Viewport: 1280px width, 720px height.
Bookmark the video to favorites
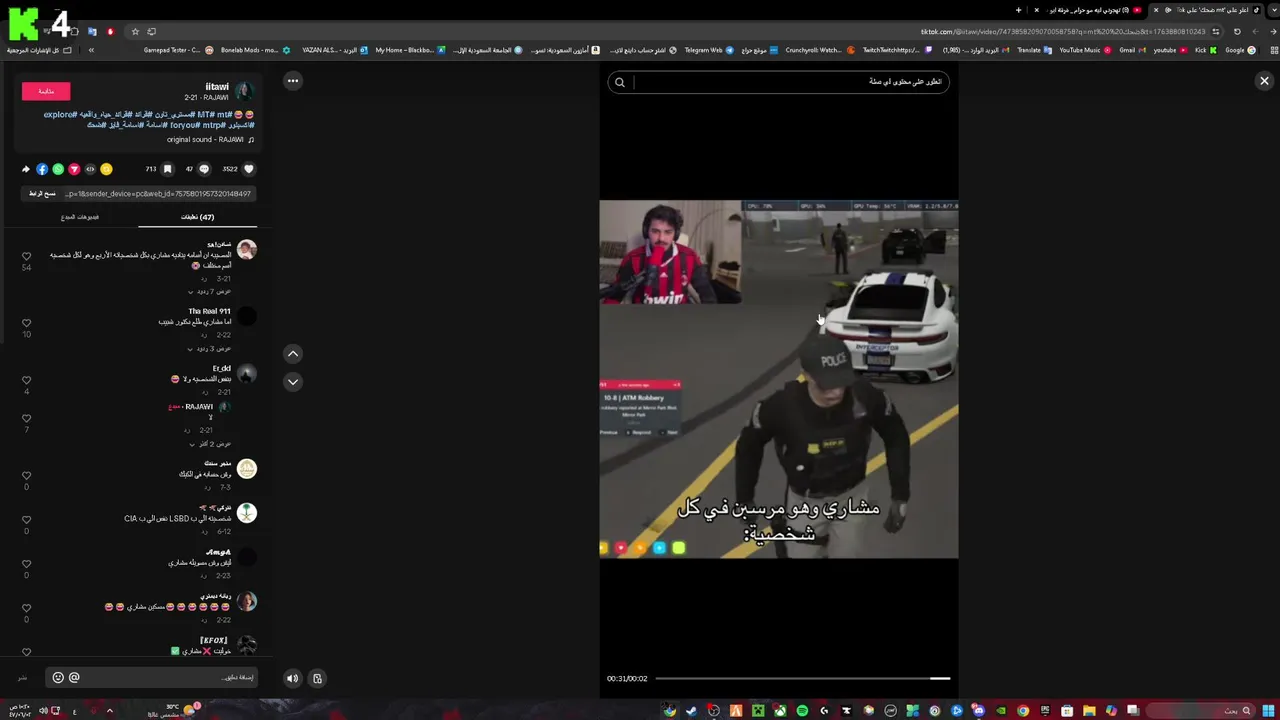pos(167,169)
